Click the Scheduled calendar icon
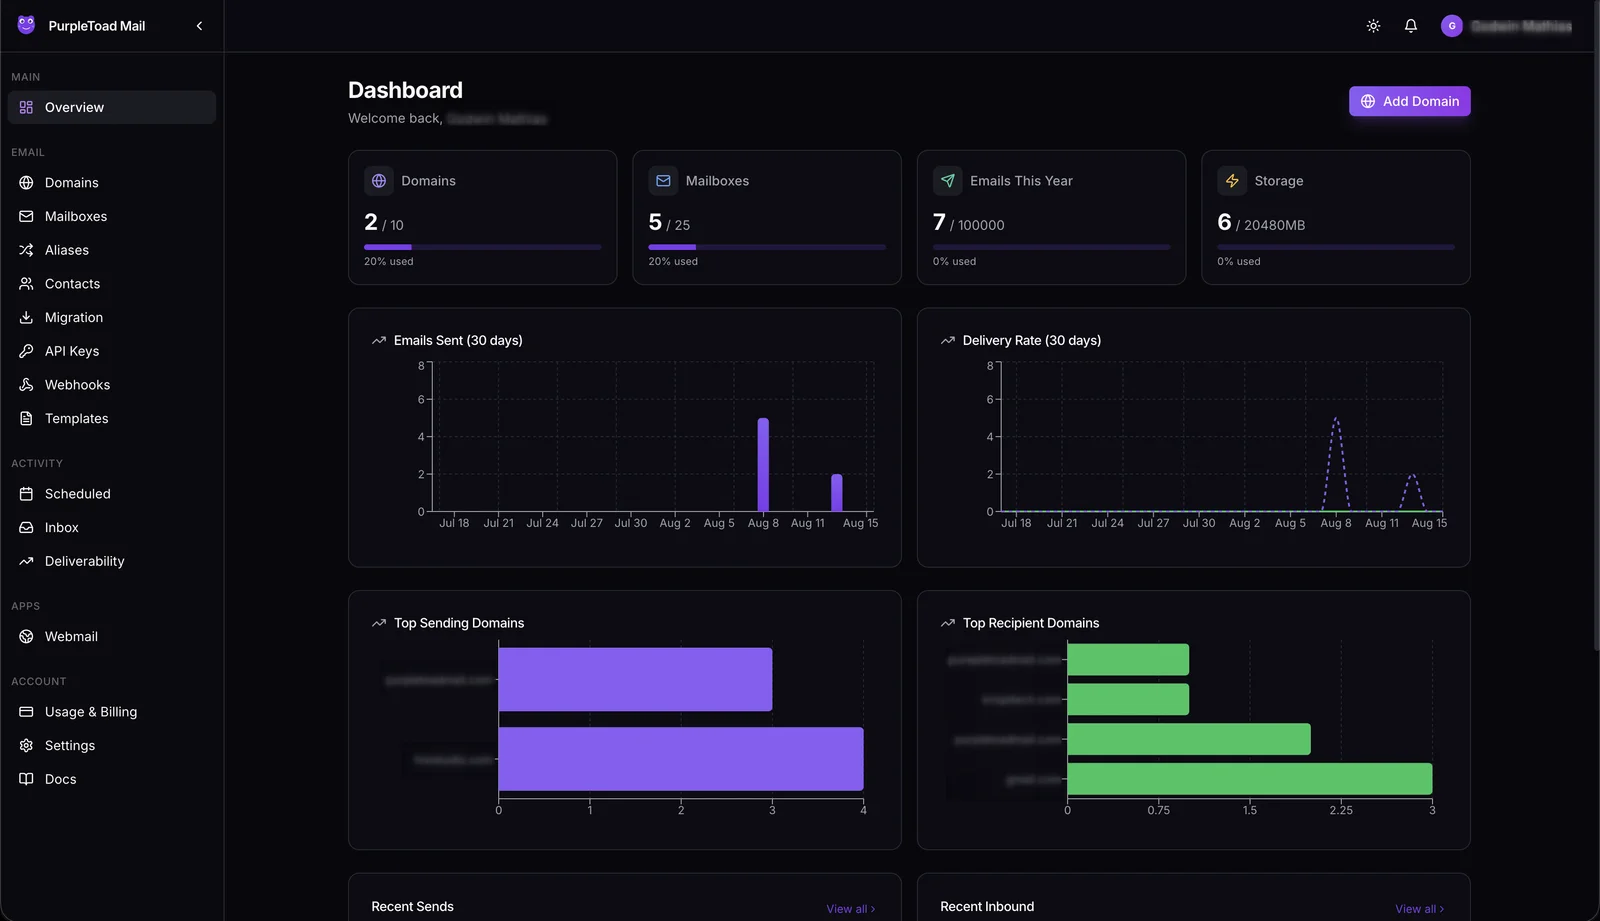1600x921 pixels. coord(26,494)
